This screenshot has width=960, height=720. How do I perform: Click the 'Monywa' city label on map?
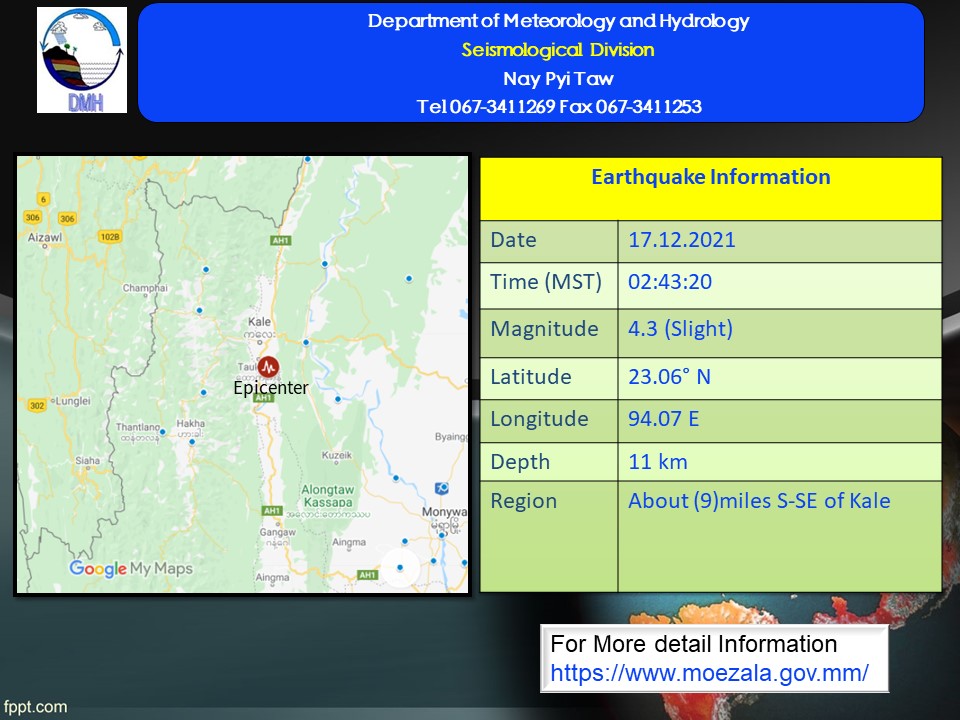[444, 511]
